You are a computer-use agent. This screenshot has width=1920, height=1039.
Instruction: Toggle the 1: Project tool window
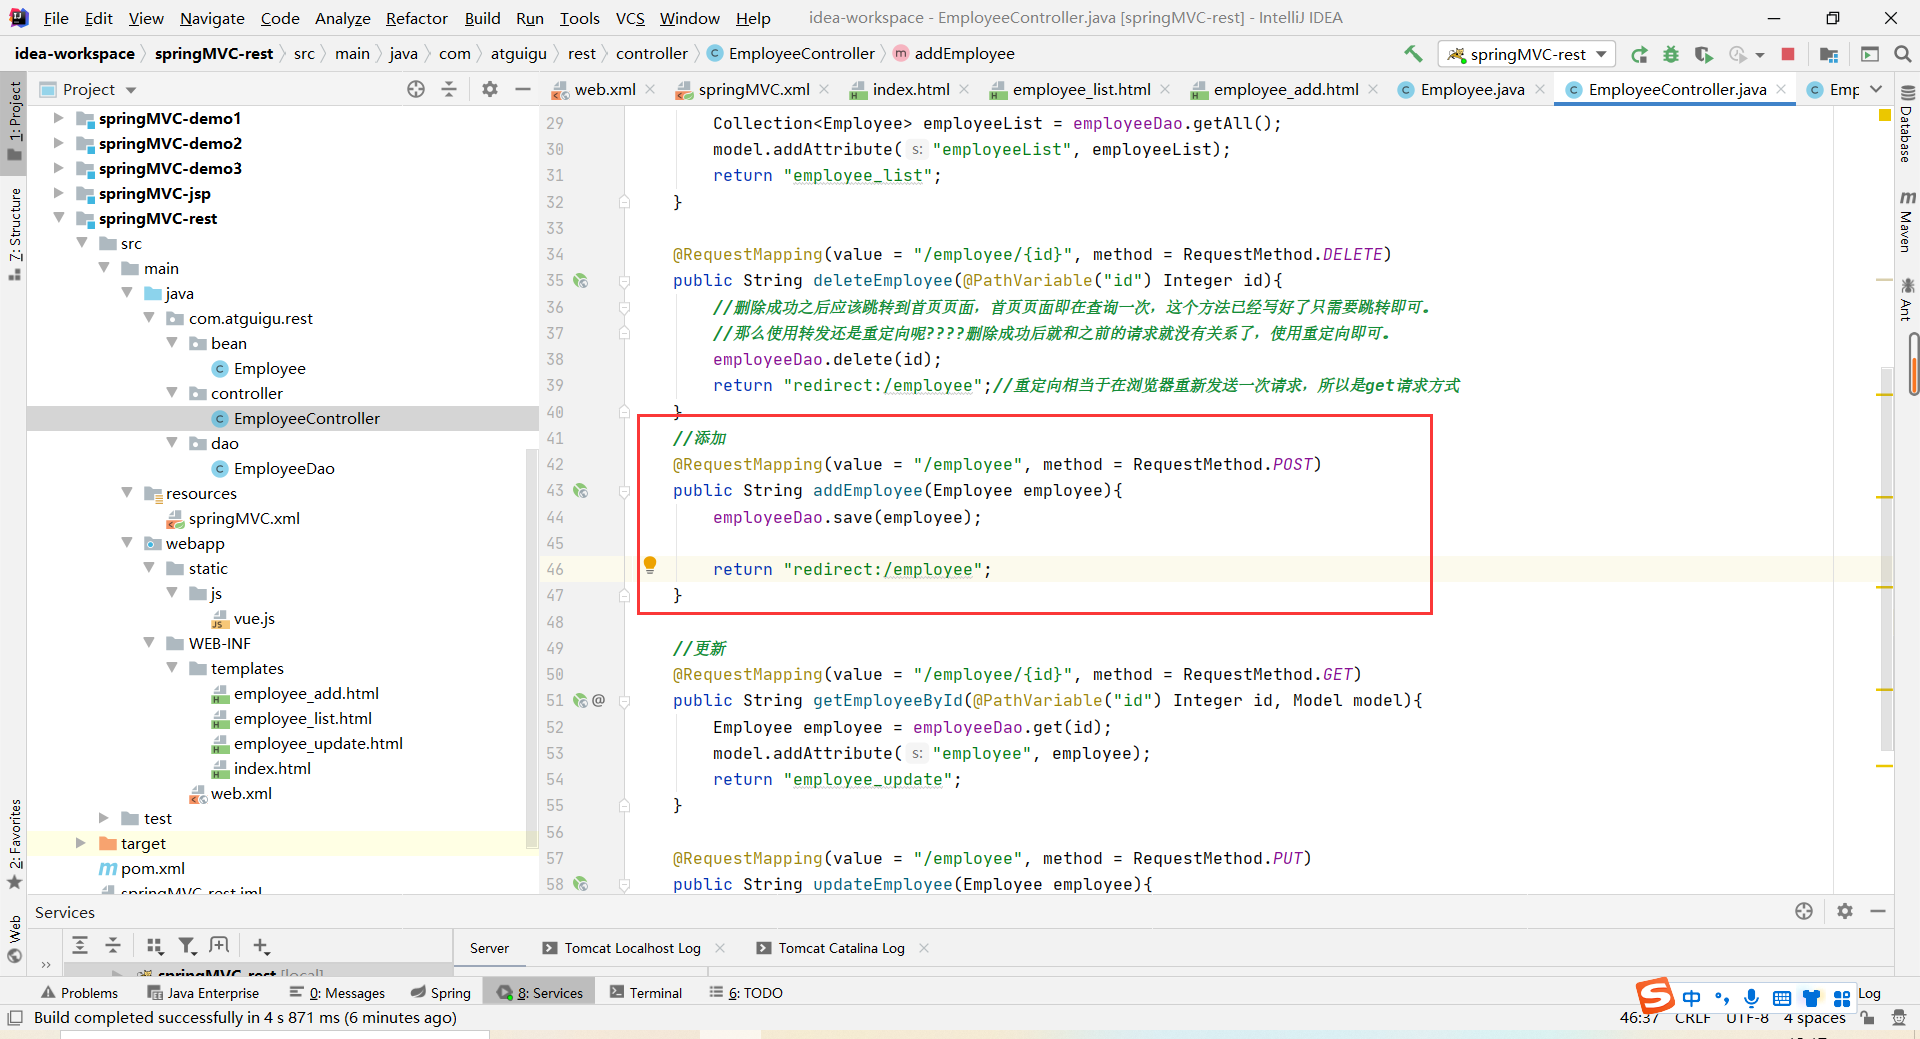point(14,120)
